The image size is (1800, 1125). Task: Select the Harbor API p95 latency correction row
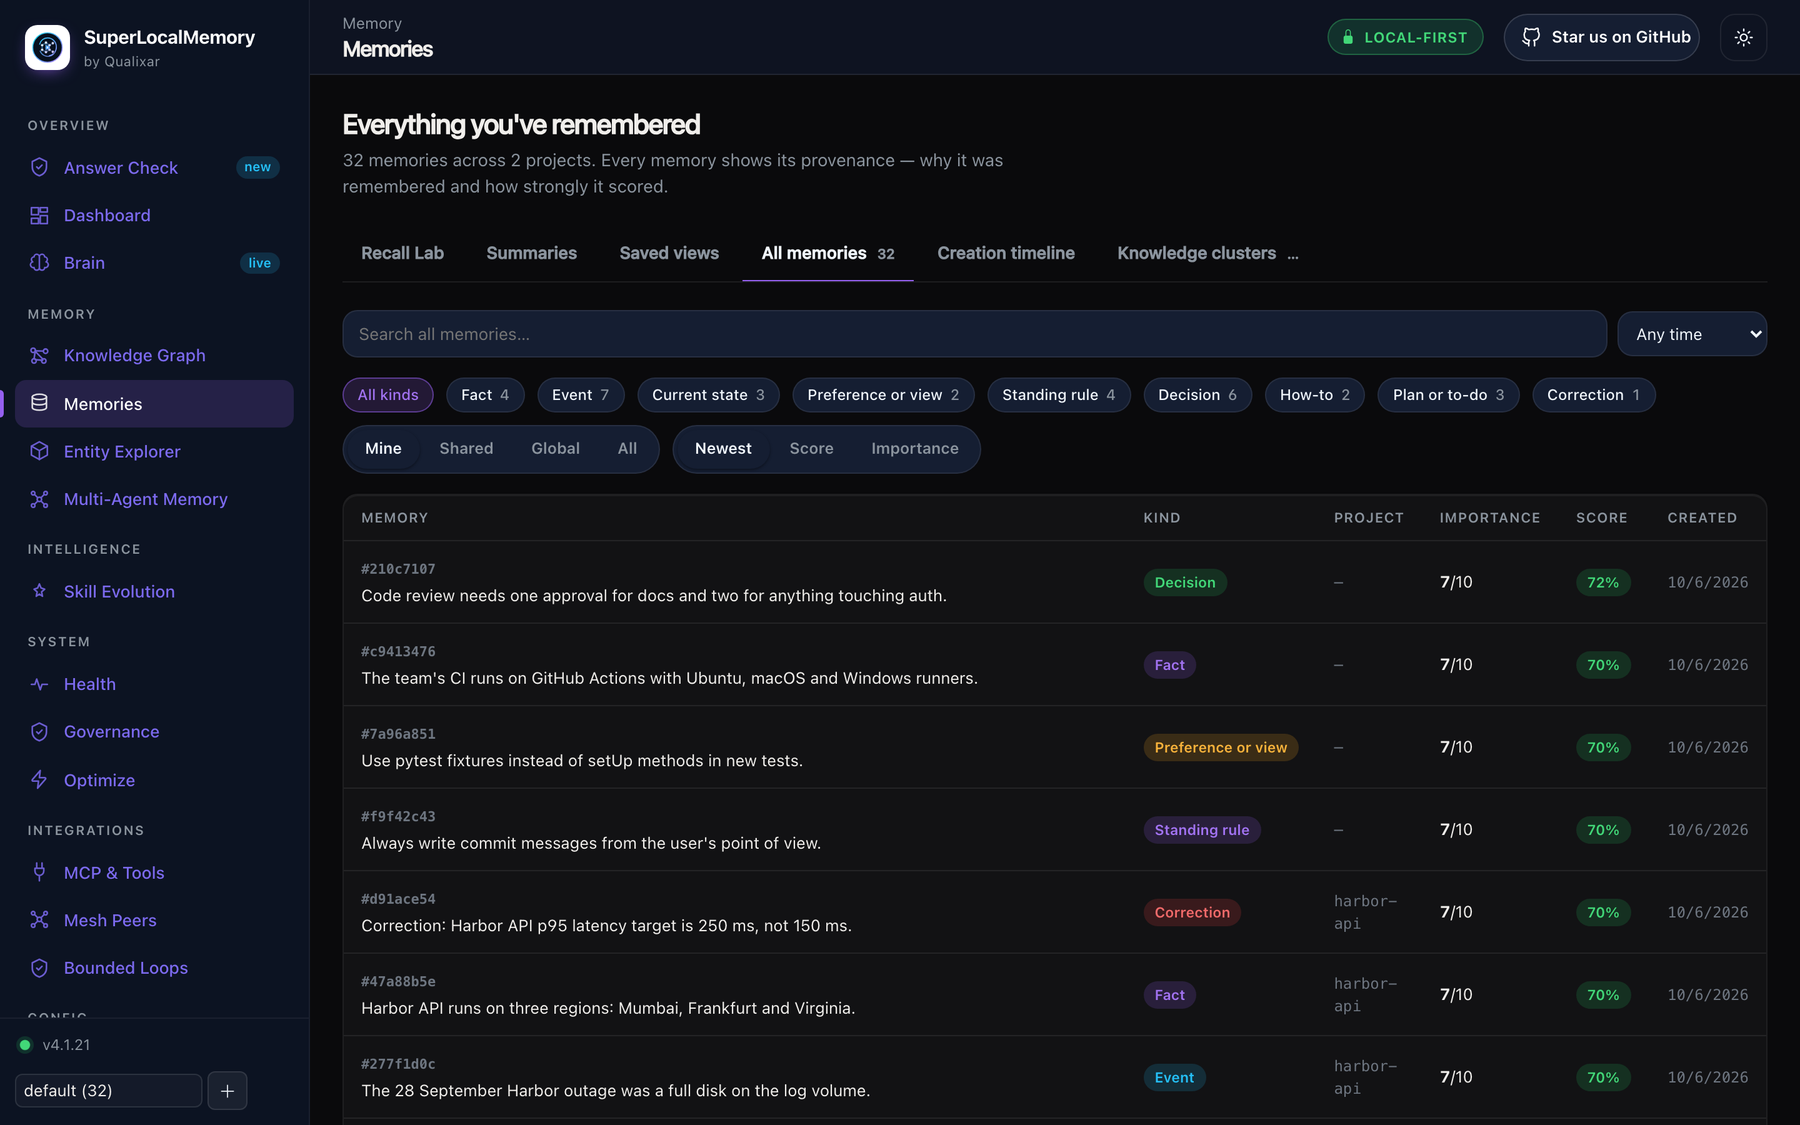pos(1054,912)
